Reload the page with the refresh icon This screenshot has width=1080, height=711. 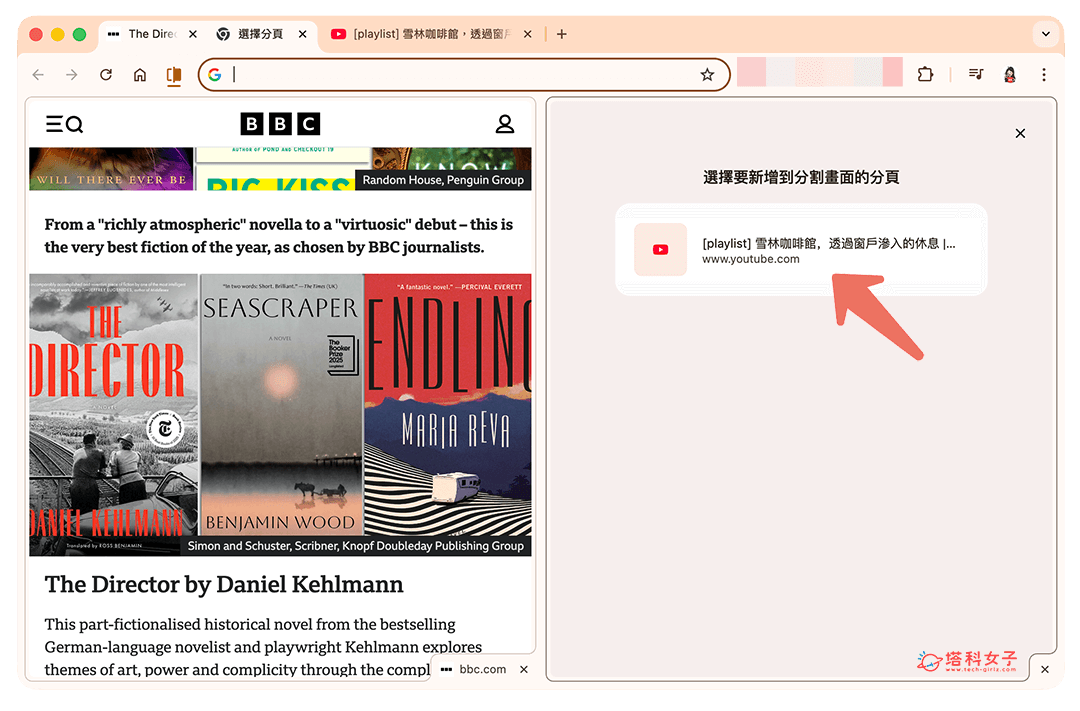coord(106,74)
